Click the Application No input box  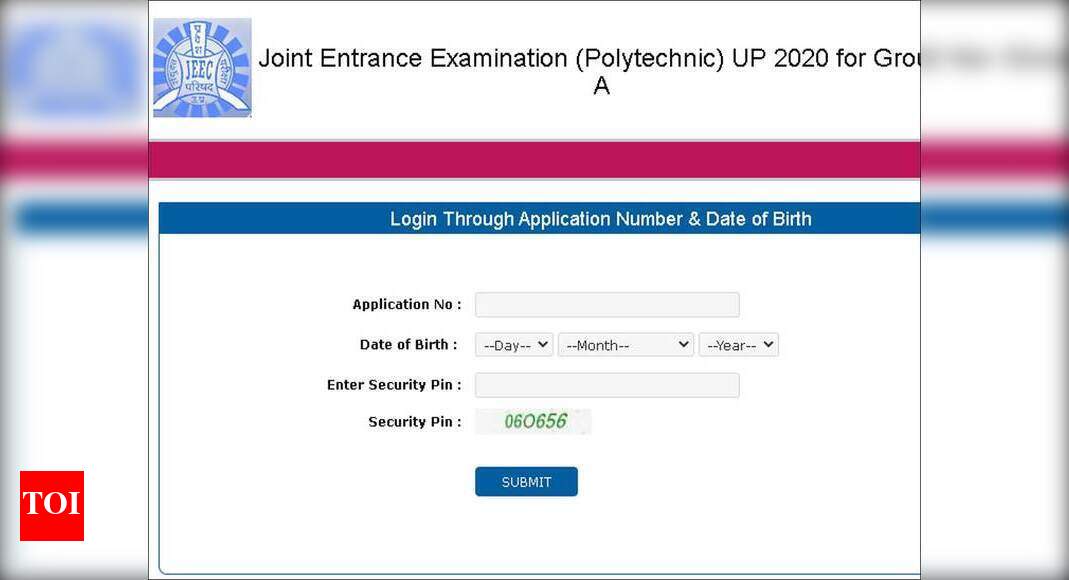[606, 304]
